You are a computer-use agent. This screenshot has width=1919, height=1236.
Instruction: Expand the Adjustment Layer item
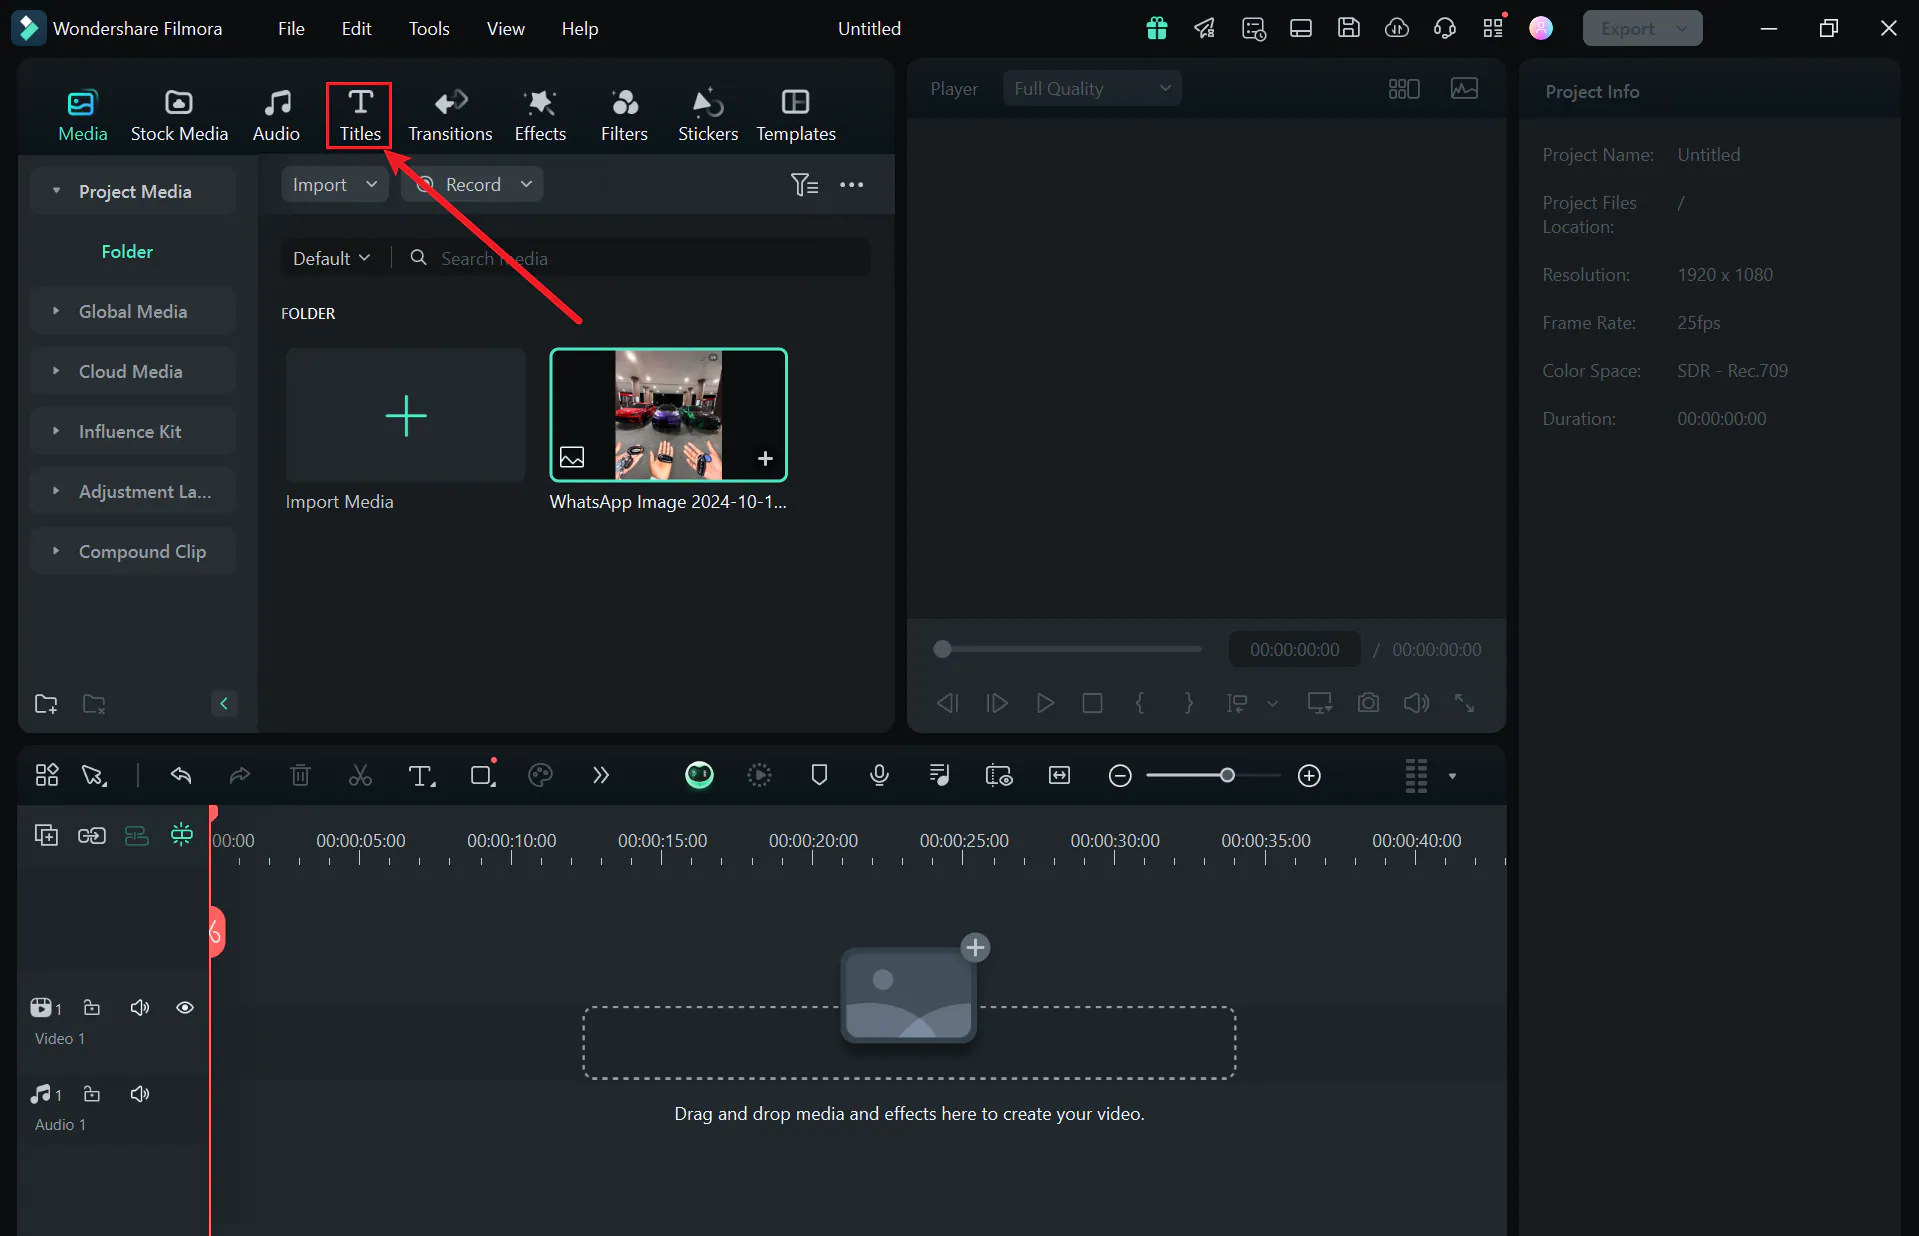56,491
